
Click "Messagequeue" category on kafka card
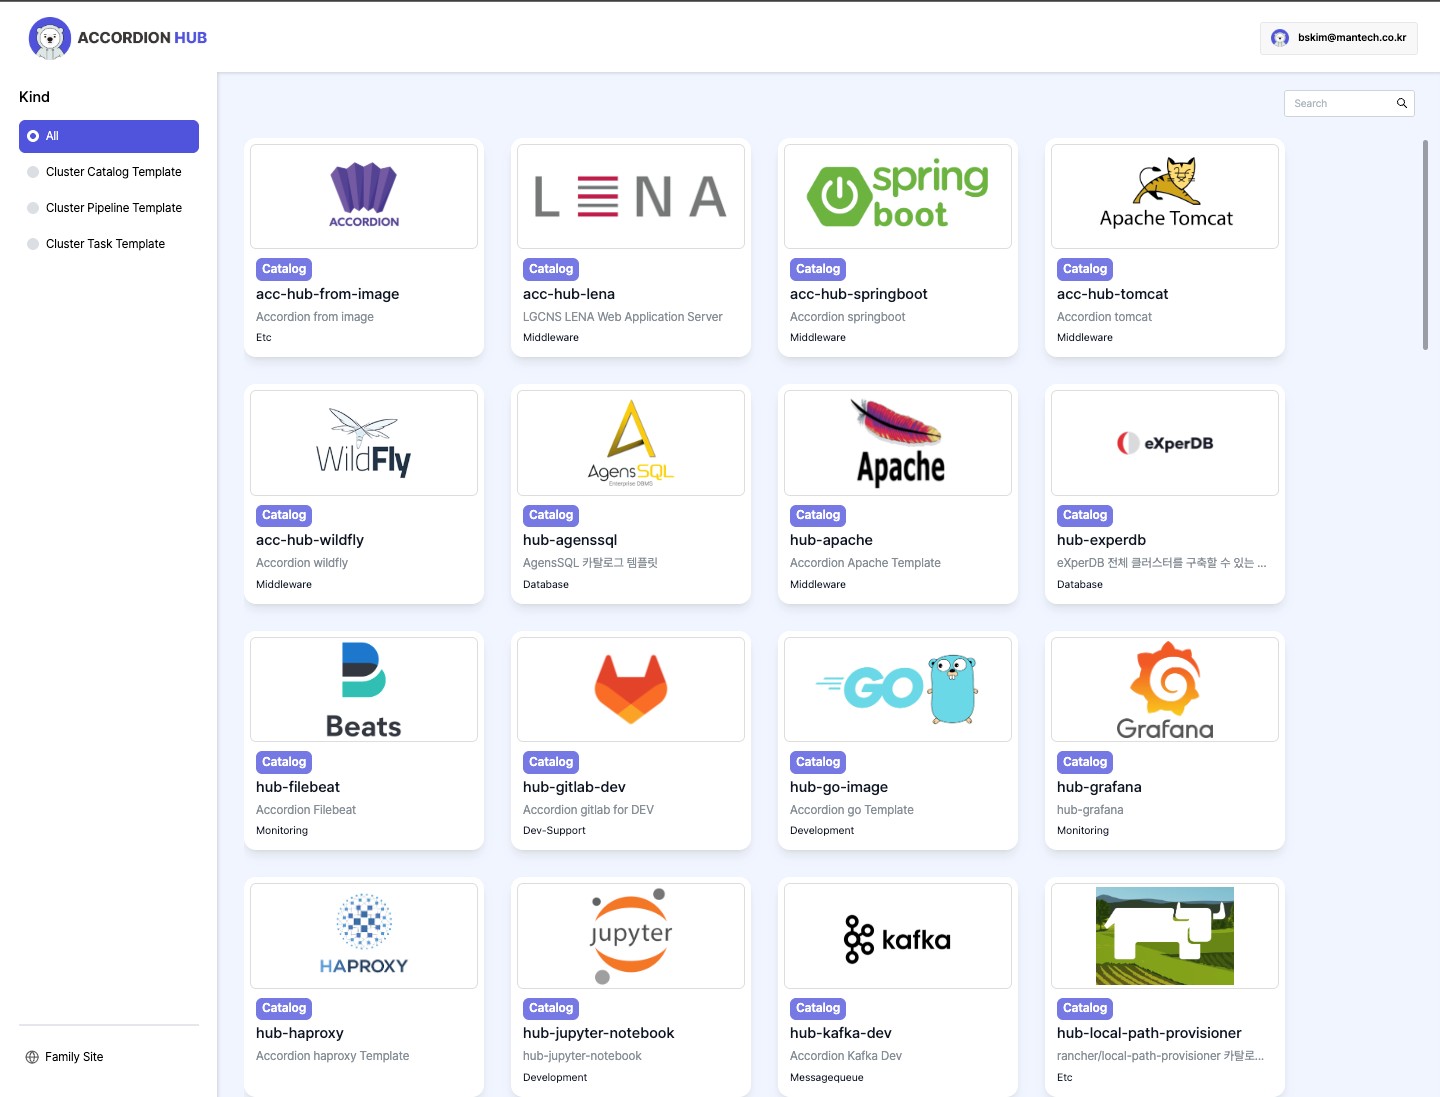coord(827,1078)
